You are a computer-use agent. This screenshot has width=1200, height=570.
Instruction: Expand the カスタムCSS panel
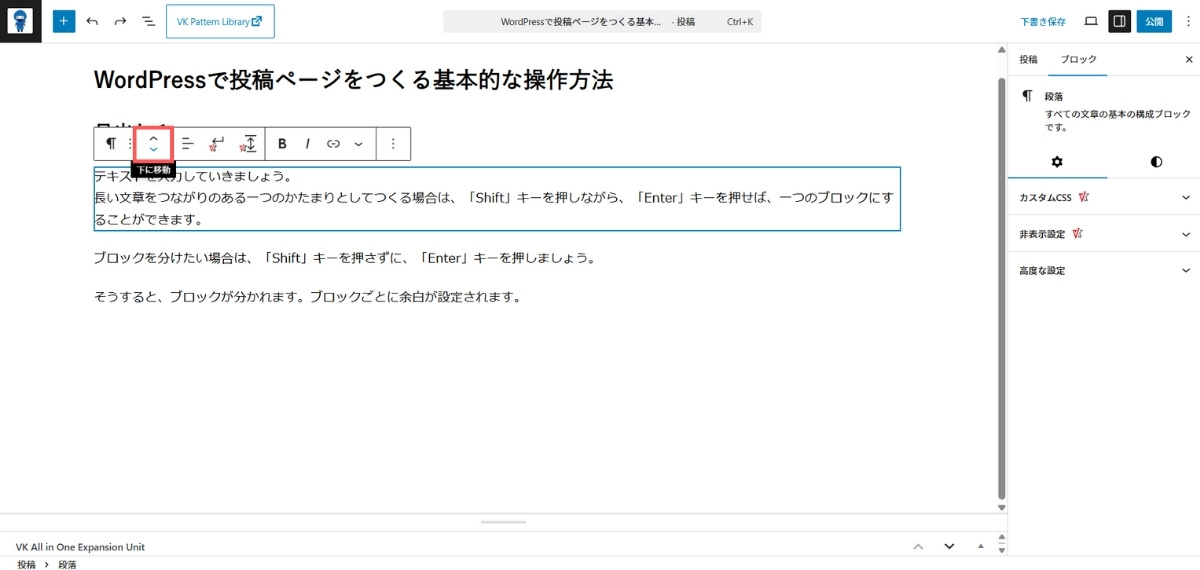1104,197
